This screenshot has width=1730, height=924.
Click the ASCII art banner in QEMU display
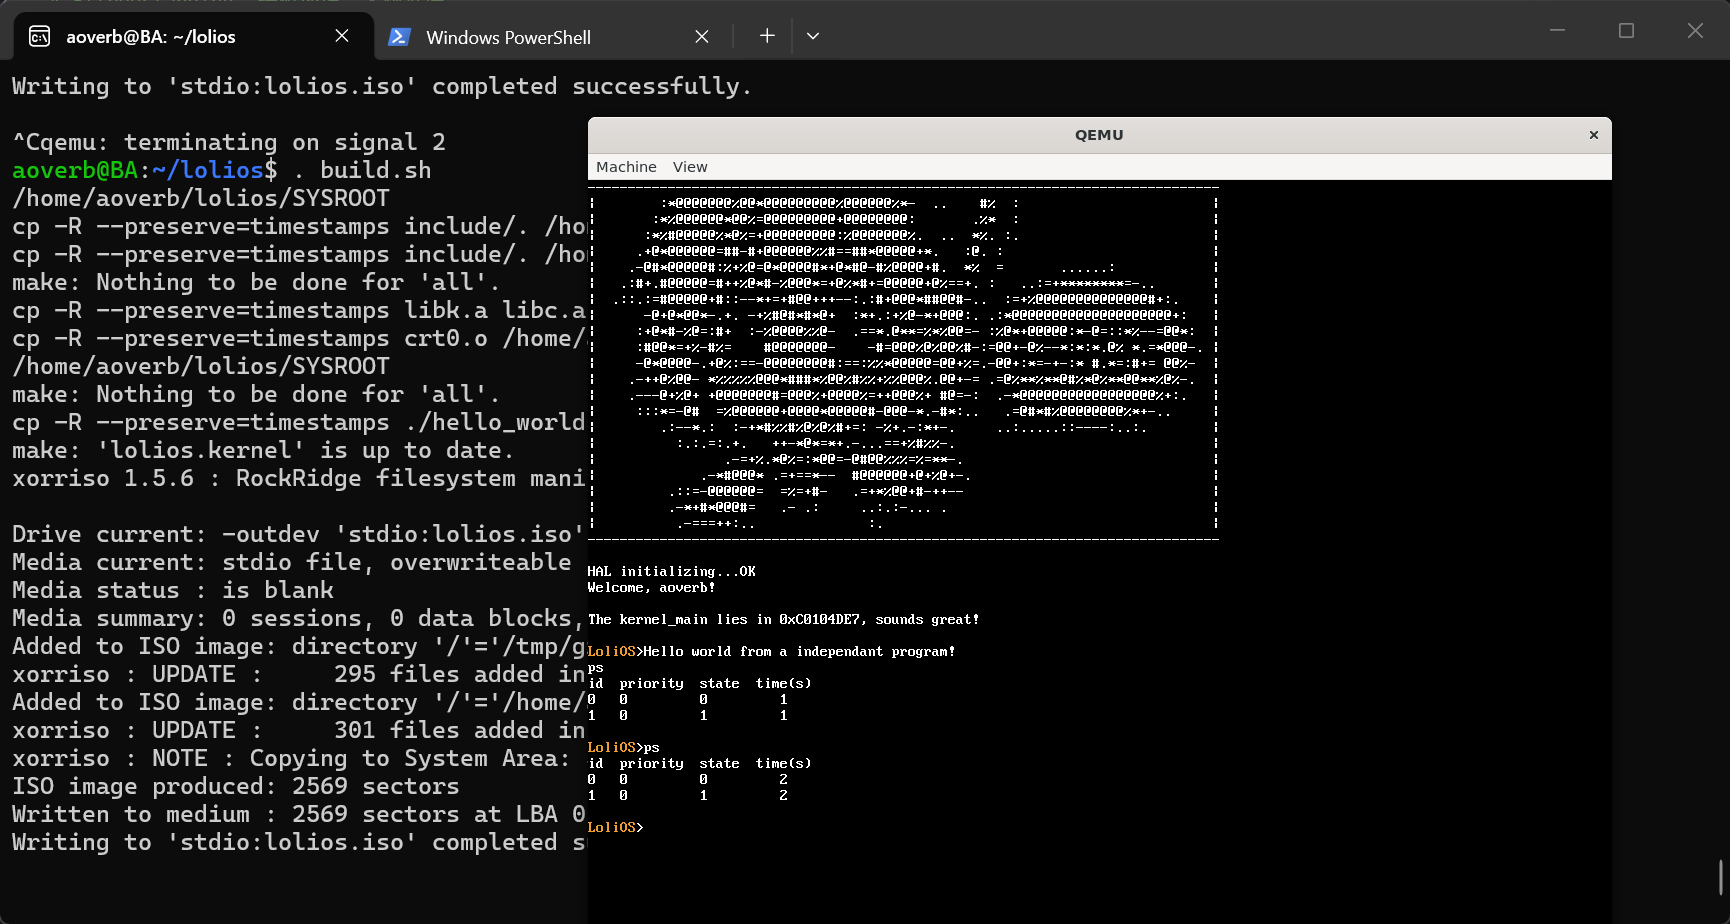[903, 362]
